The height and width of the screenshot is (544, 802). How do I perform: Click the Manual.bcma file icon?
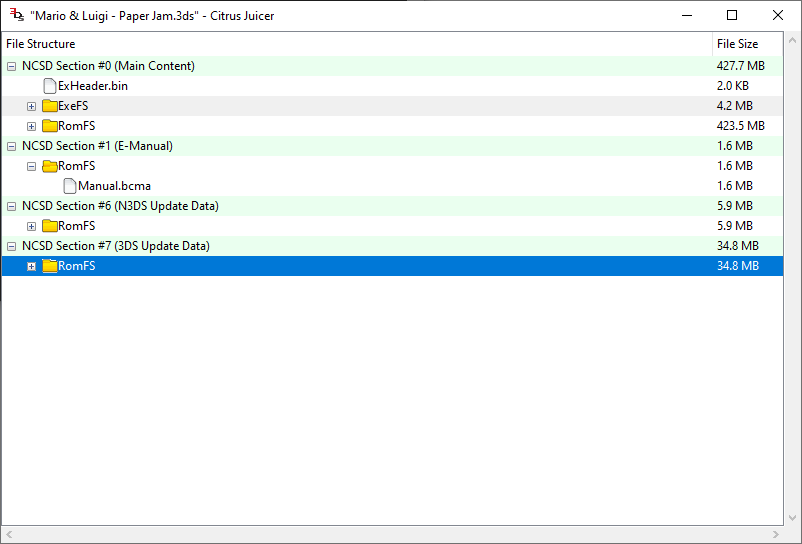(x=69, y=186)
